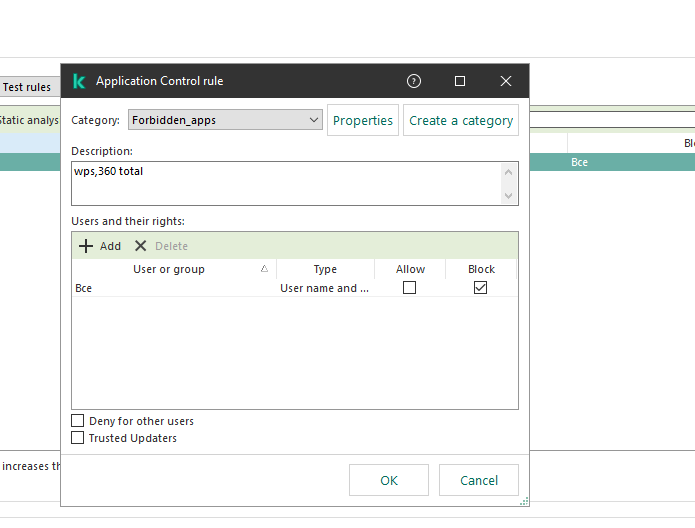Open category Properties button
Screen dimensions: 695x528
click(x=363, y=120)
